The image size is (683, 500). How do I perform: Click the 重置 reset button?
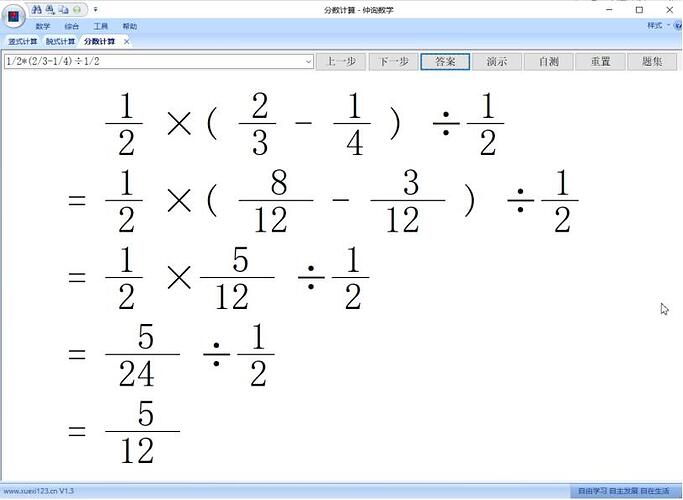click(601, 61)
